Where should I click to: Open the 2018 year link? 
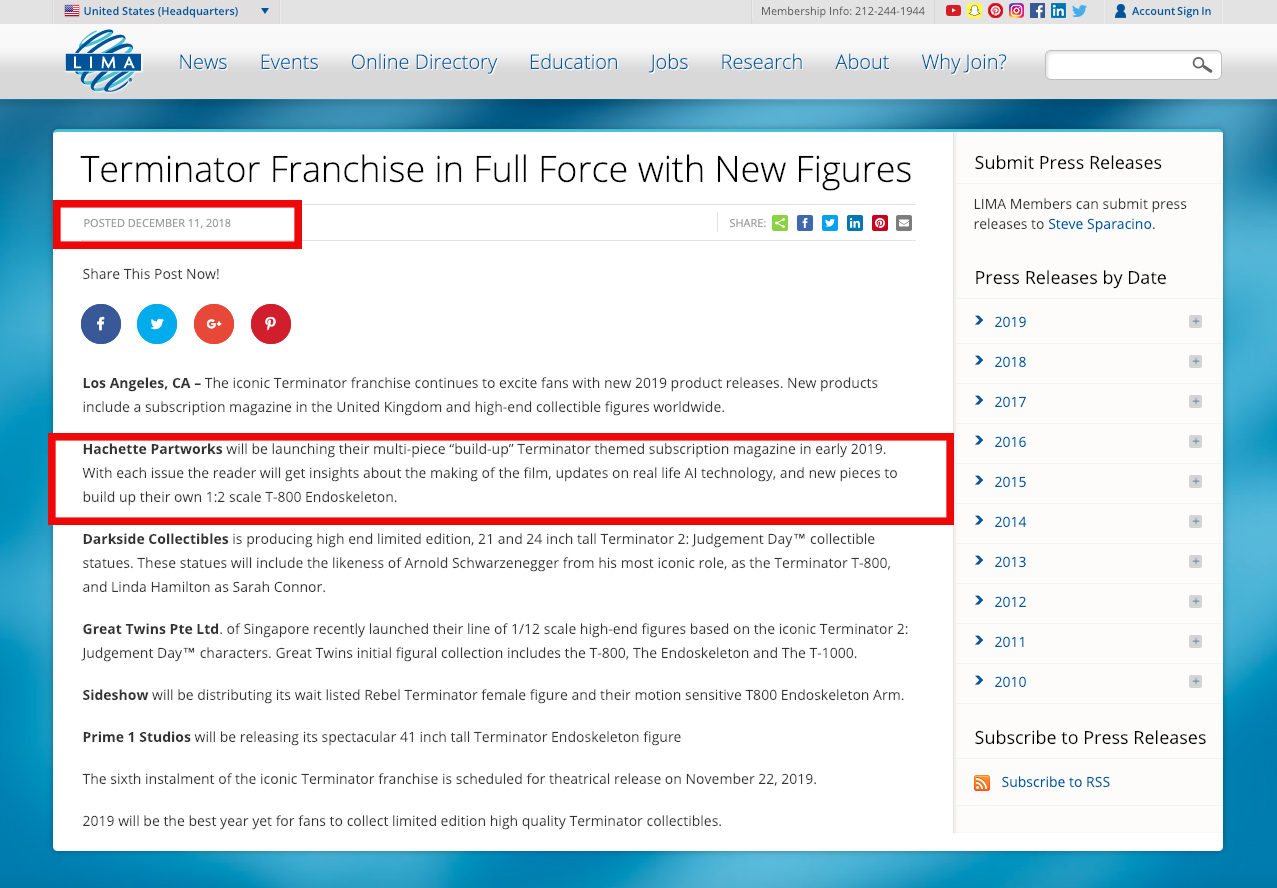click(x=1010, y=362)
